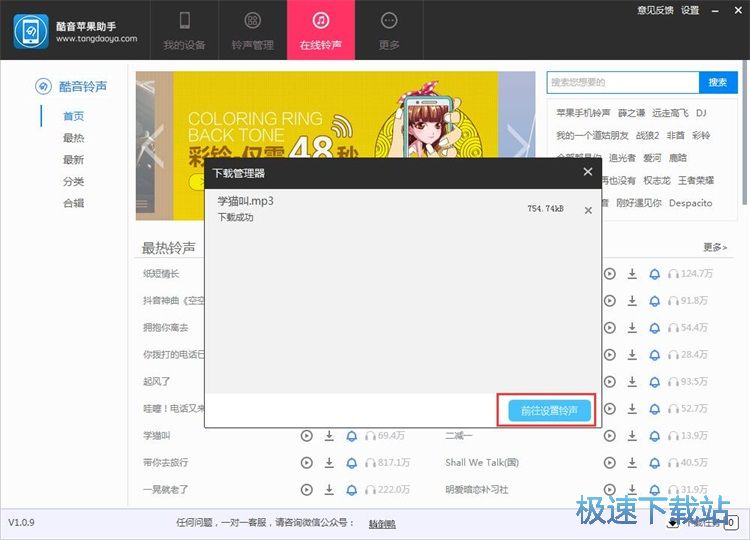This screenshot has width=750, height=540.
Task: Click the blue 搜索 button
Action: (x=718, y=82)
